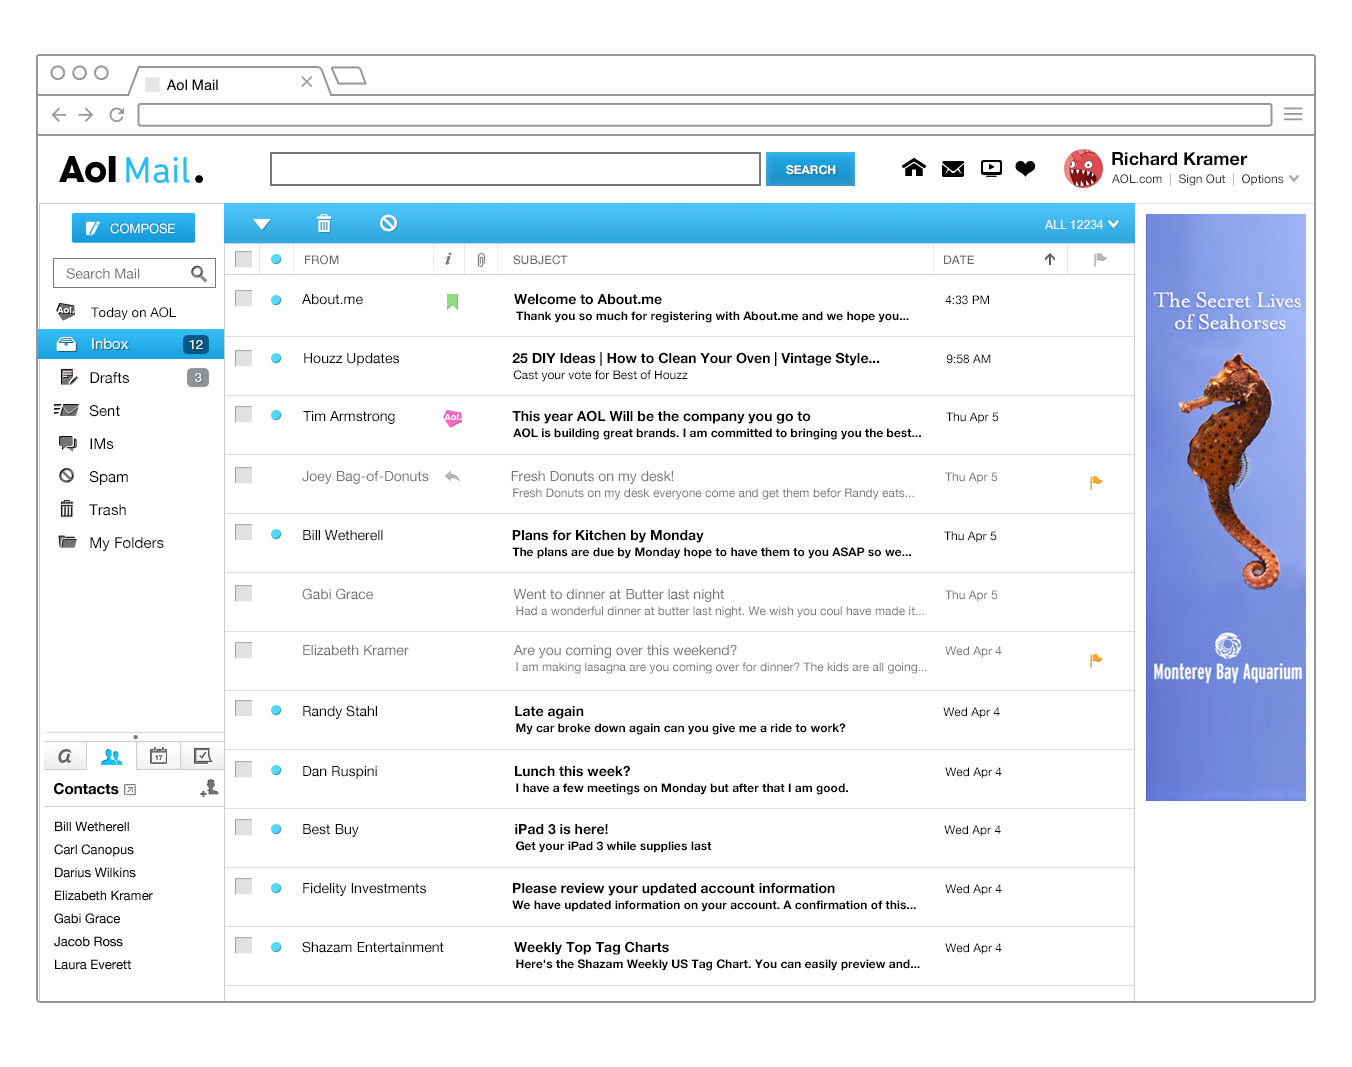Check the select-all checkbox in header row
Image resolution: width=1352 pixels, height=1067 pixels.
243,259
